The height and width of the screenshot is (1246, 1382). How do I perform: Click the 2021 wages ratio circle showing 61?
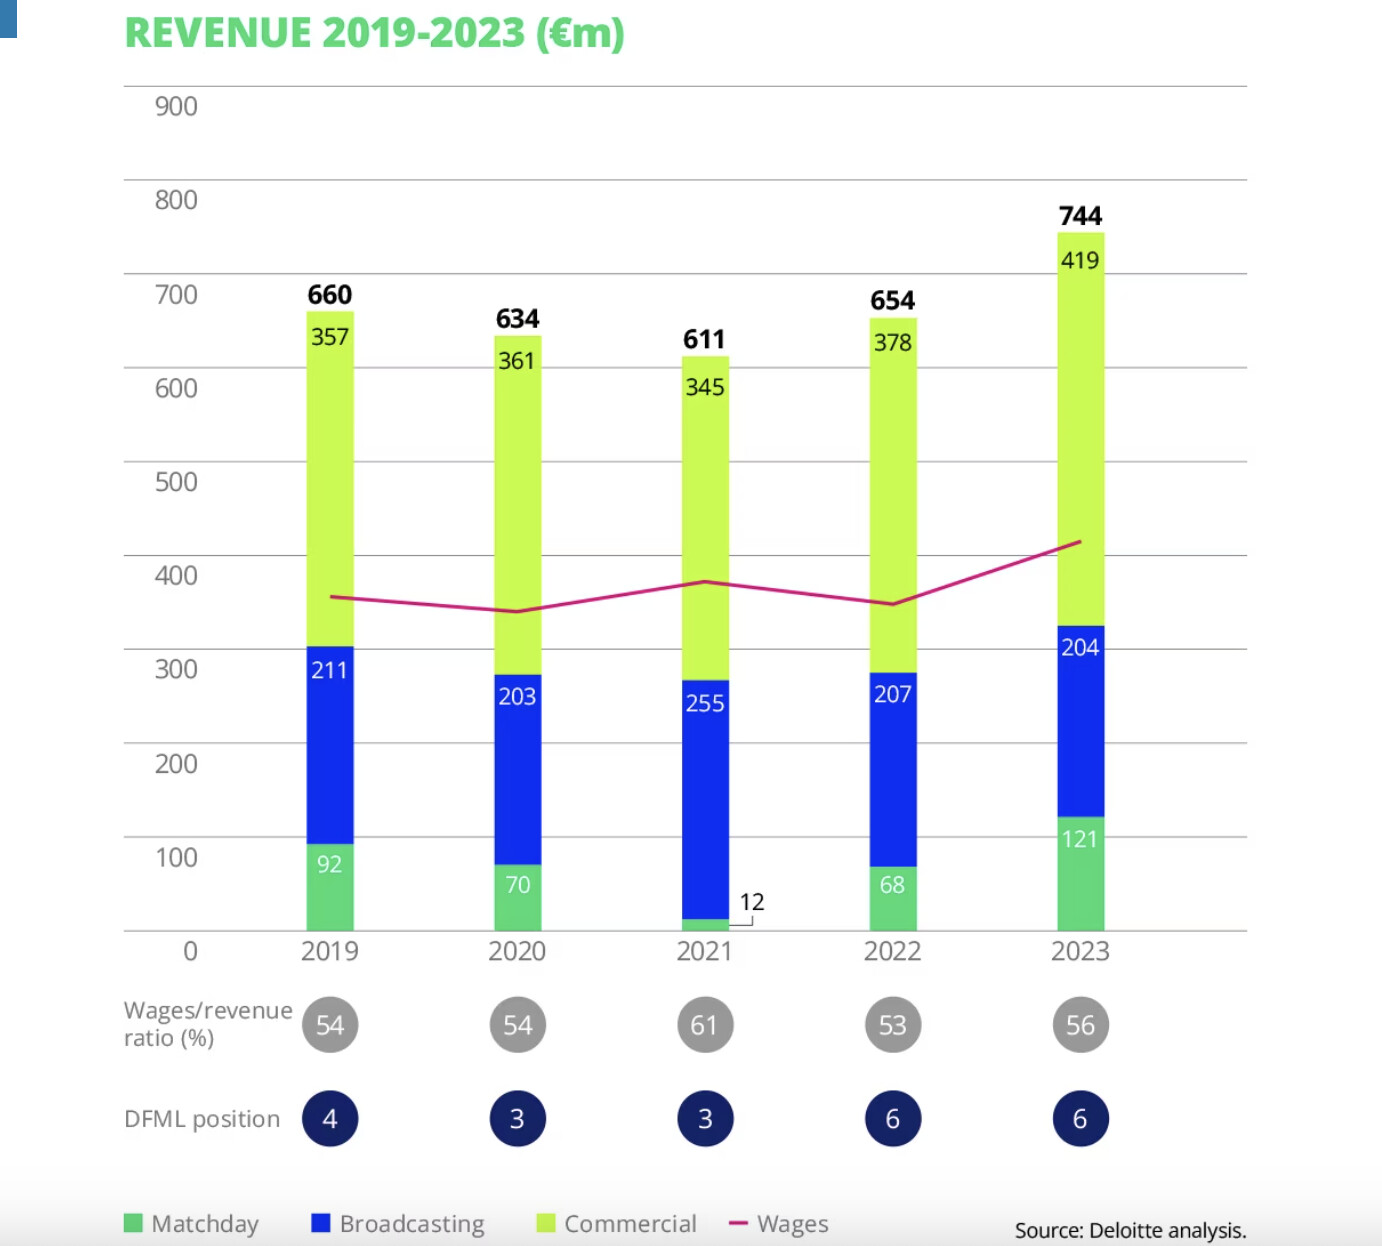click(x=705, y=1025)
